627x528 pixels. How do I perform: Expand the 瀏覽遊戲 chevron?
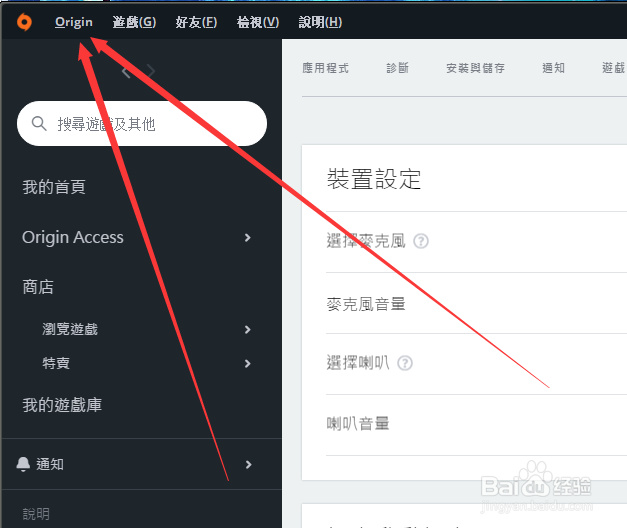(x=248, y=330)
